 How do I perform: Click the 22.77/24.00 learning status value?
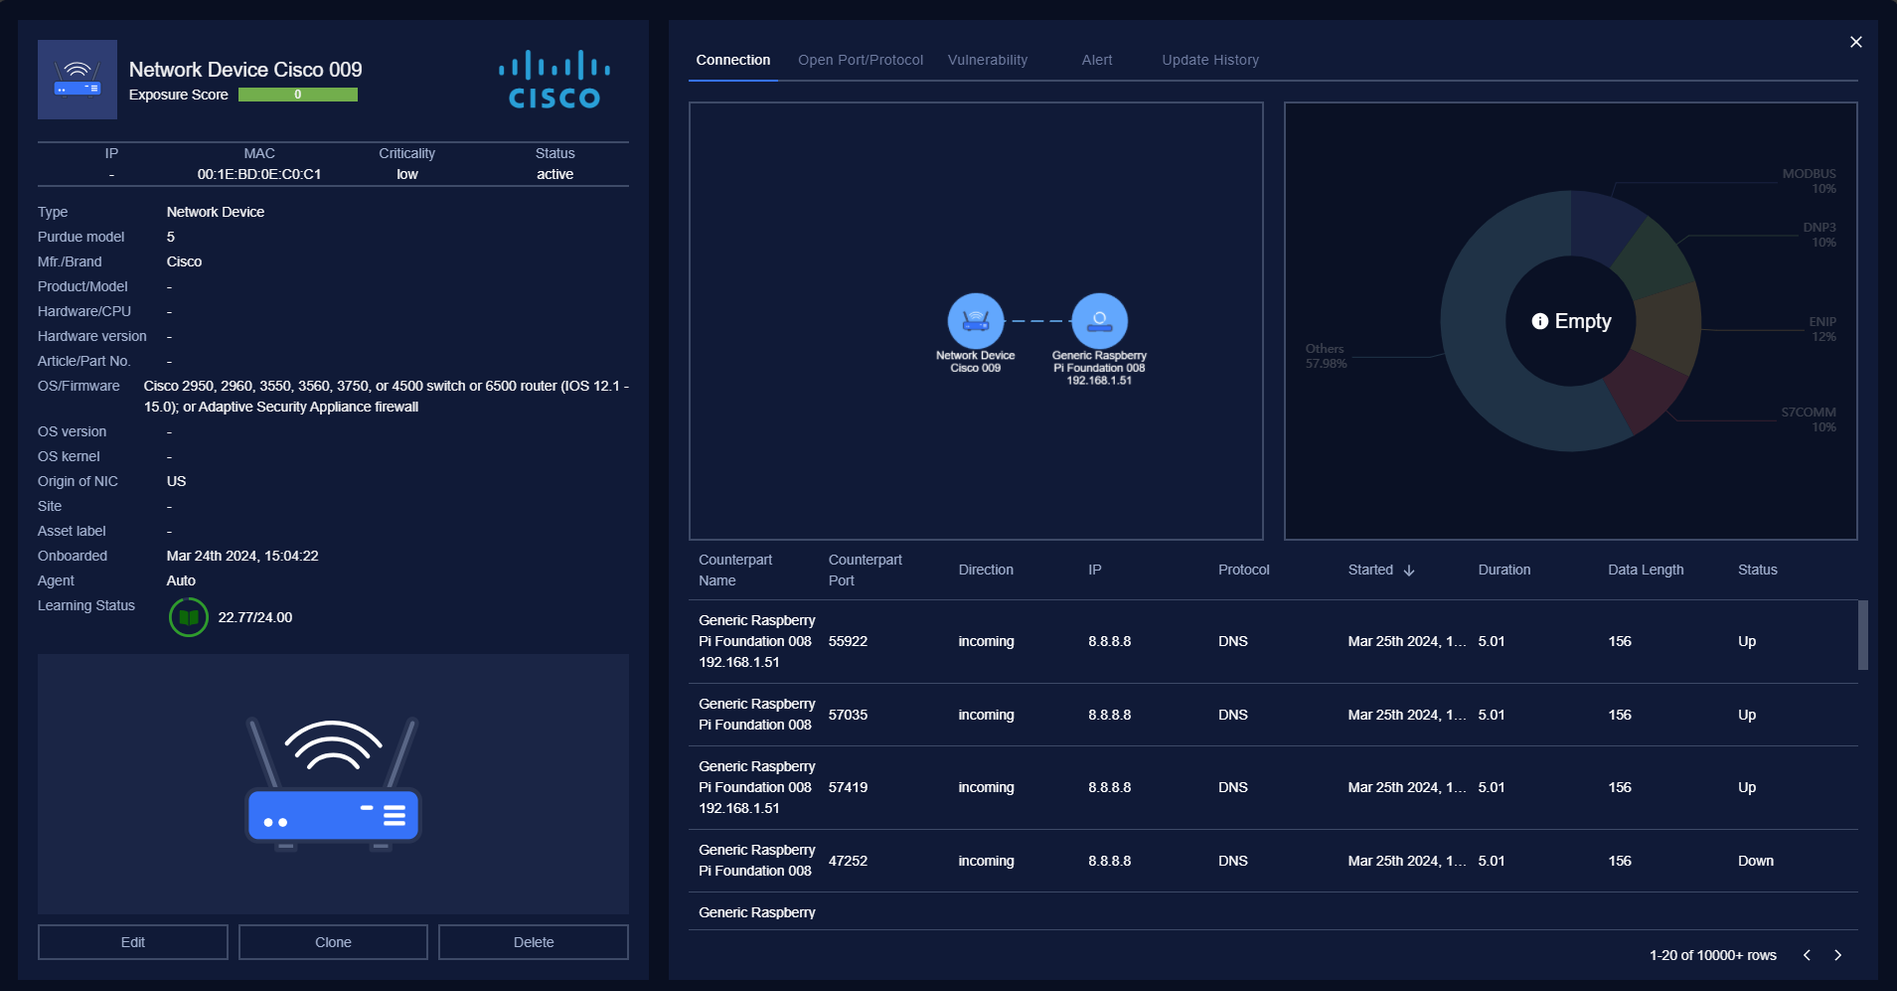pos(255,617)
